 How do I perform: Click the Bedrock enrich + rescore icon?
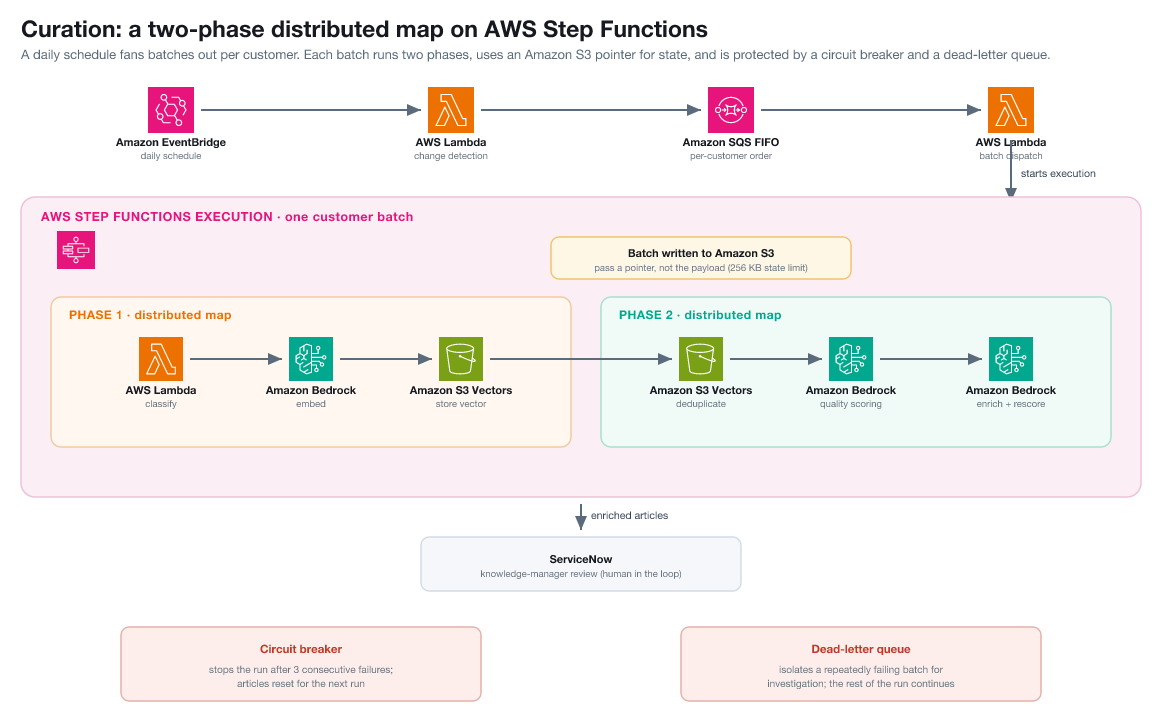[1011, 359]
